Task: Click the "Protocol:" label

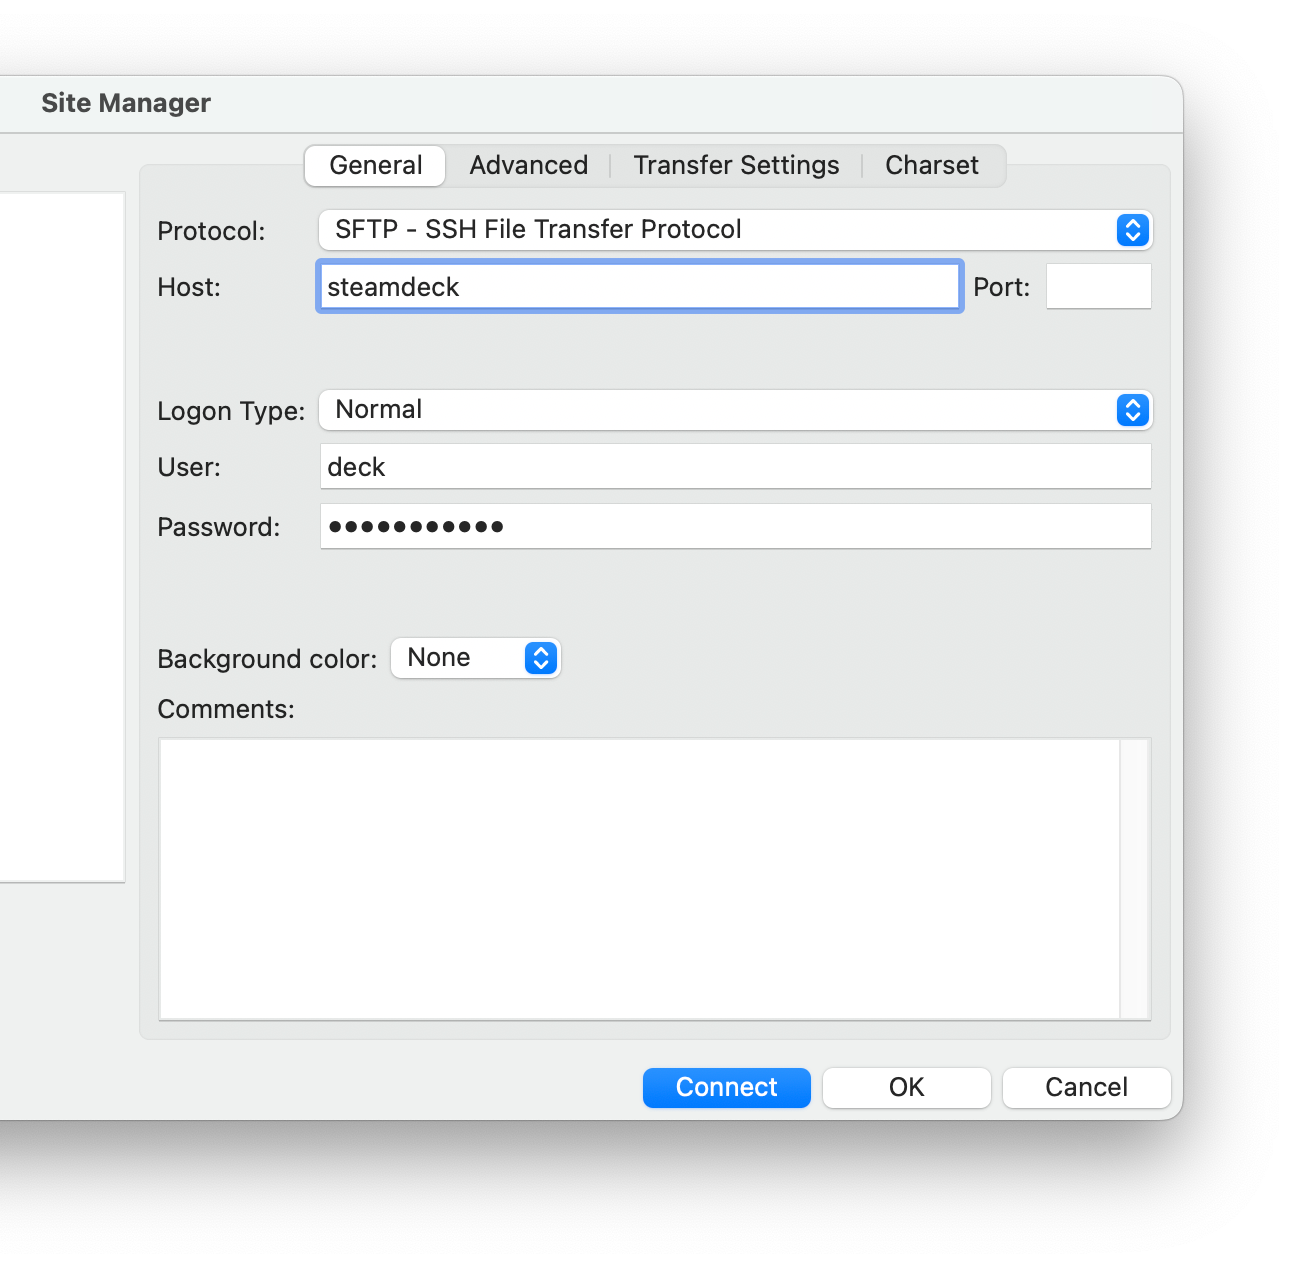Action: 211,231
